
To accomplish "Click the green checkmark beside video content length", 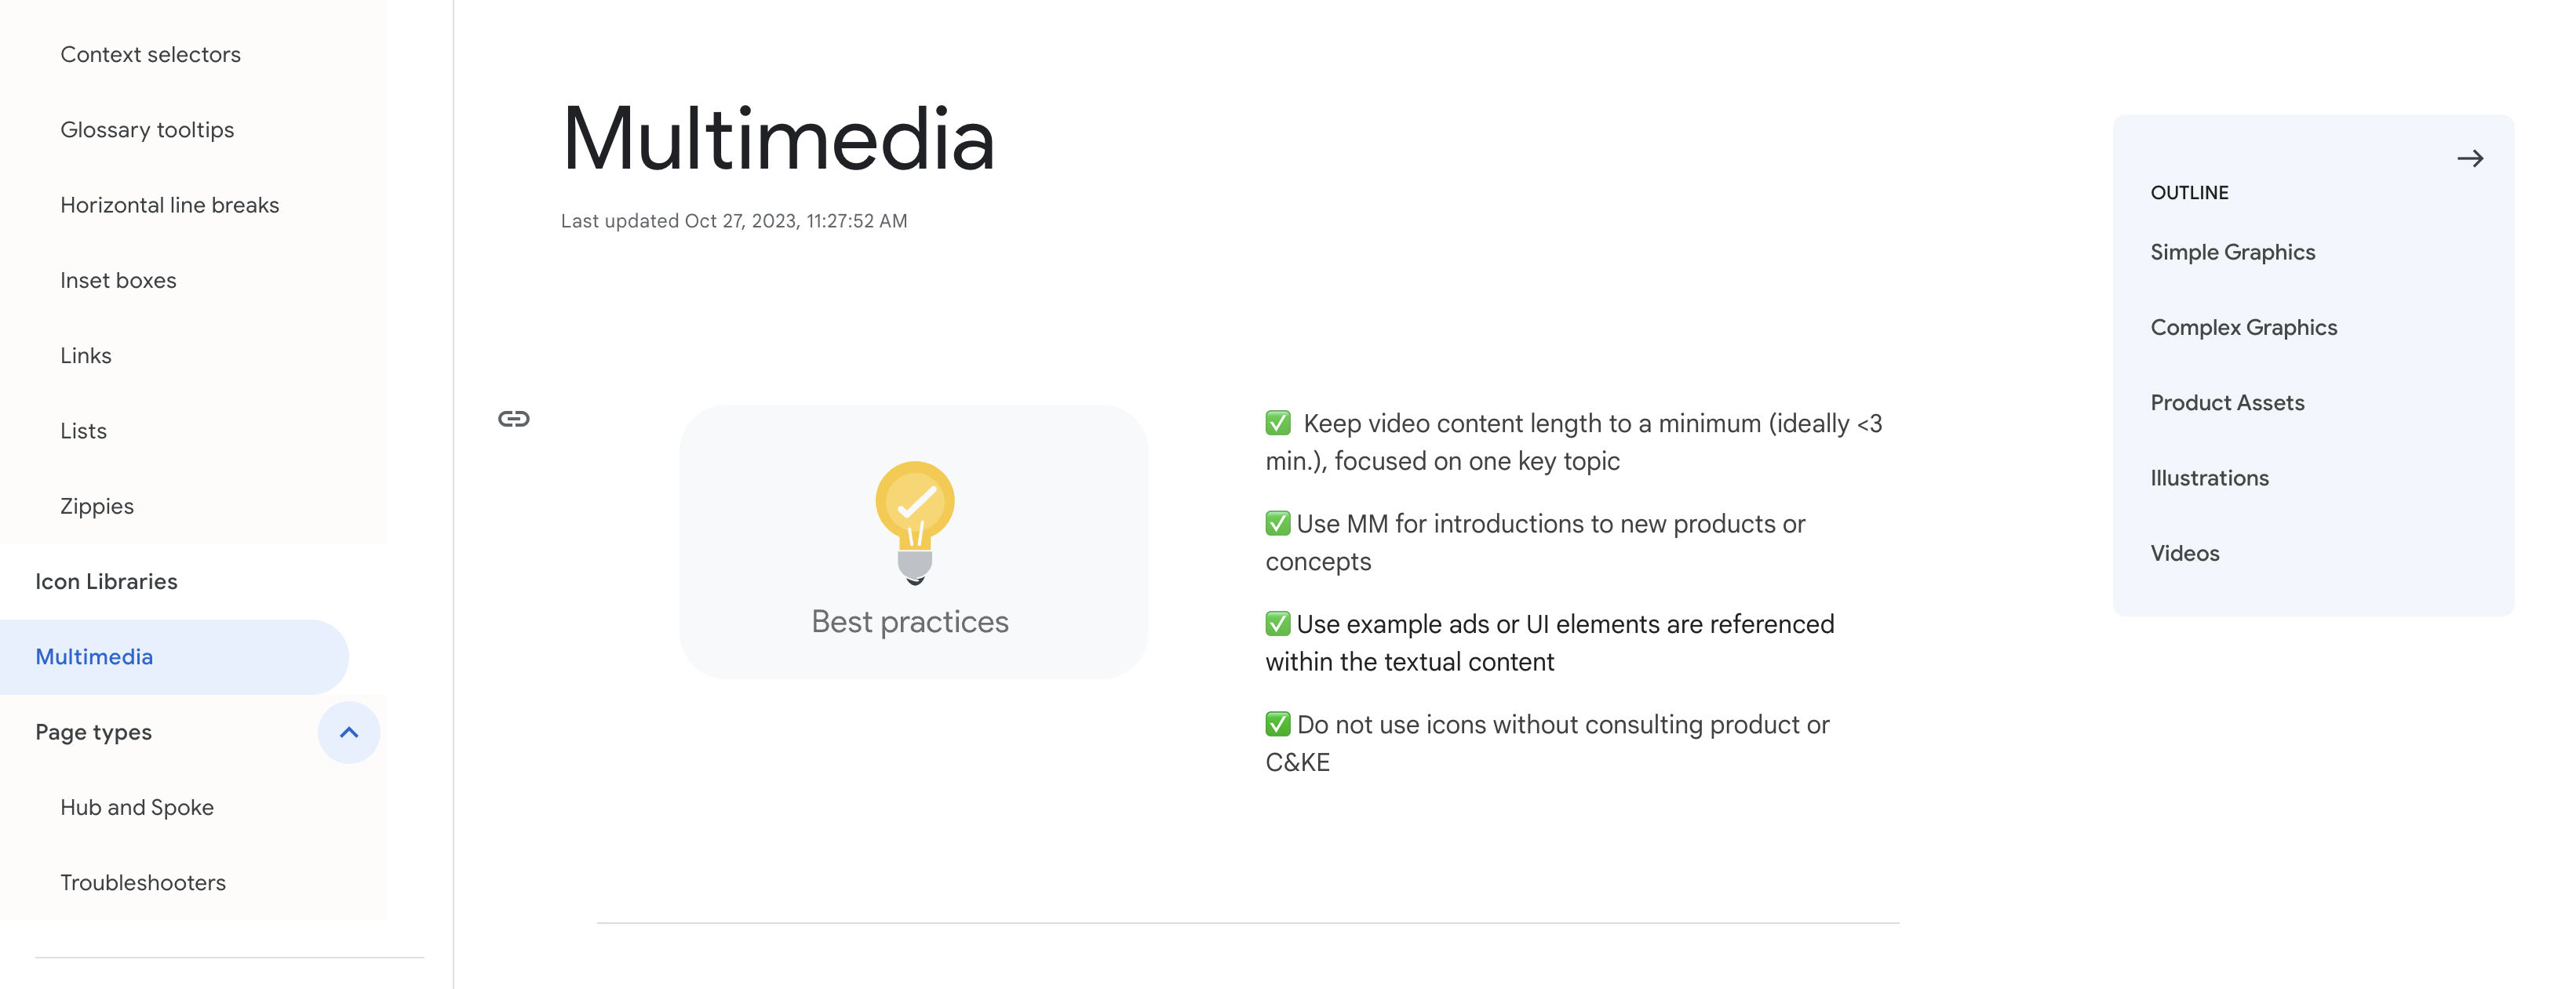I will [x=1278, y=423].
